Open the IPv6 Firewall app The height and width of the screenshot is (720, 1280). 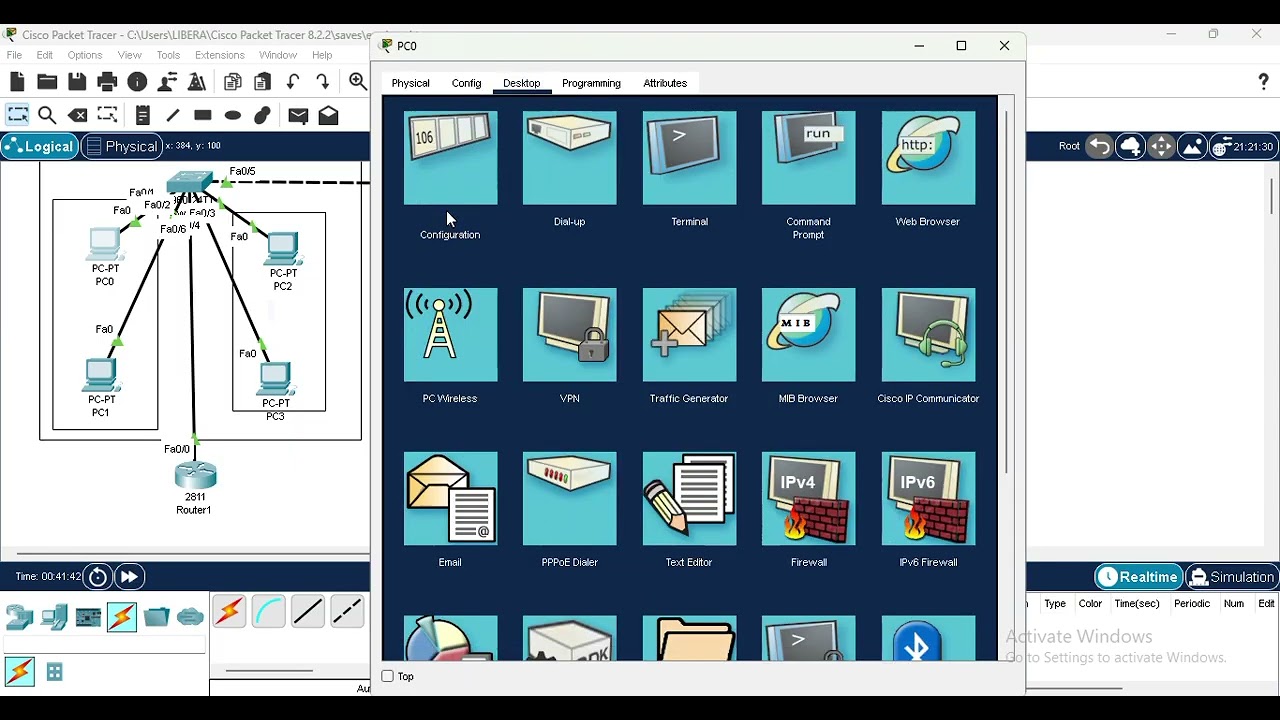pyautogui.click(x=928, y=499)
